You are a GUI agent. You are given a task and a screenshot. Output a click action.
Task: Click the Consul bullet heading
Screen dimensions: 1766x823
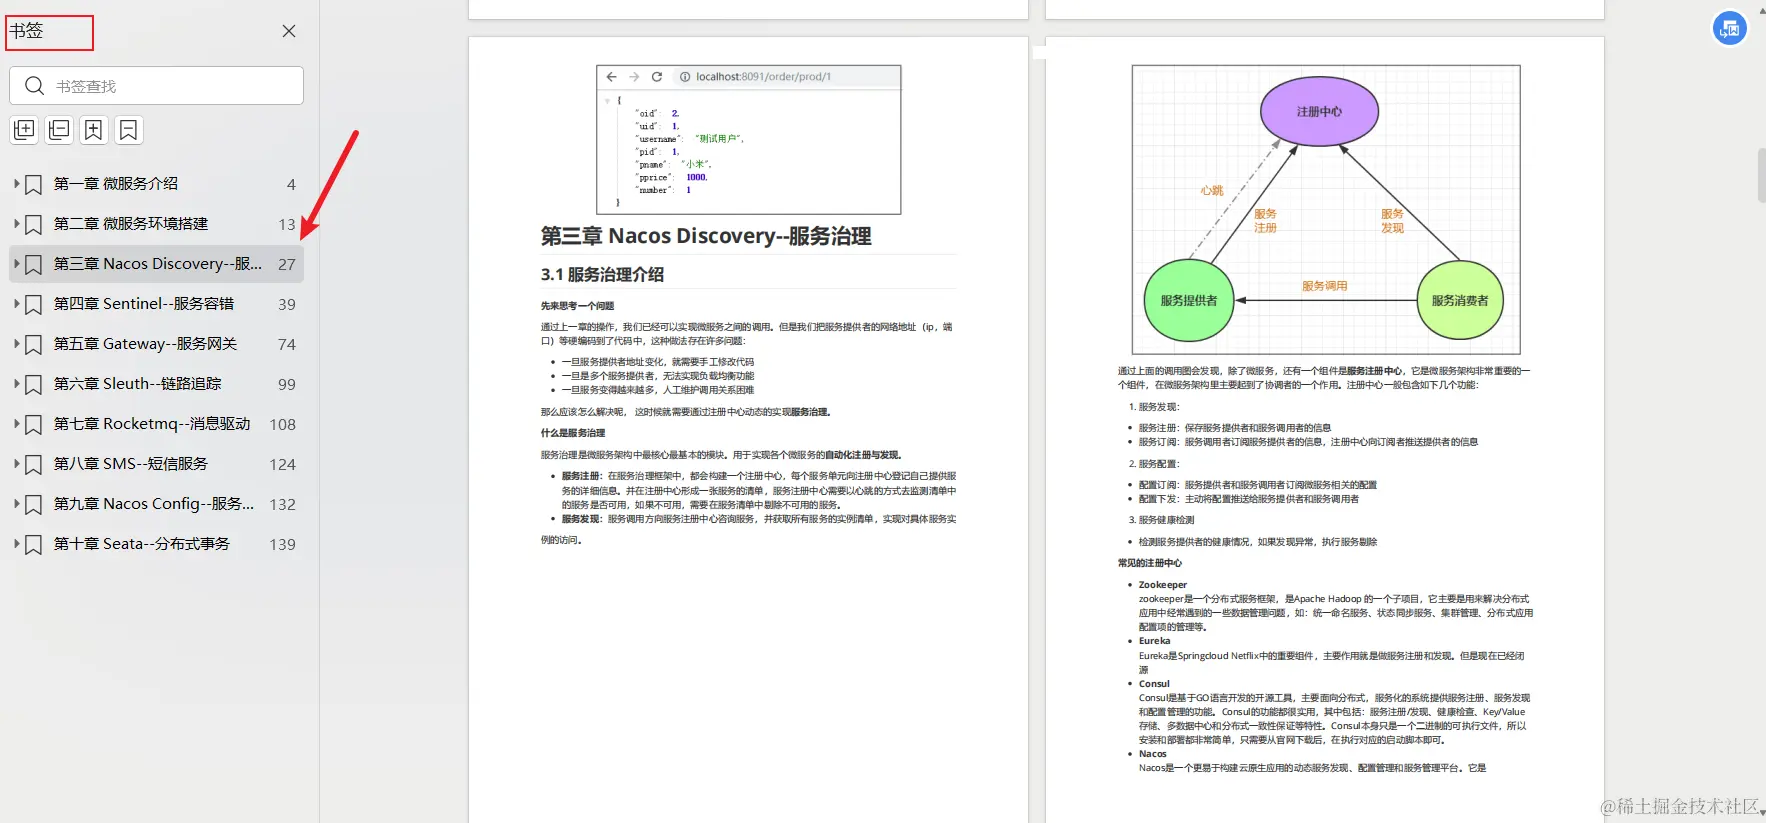1154,684
